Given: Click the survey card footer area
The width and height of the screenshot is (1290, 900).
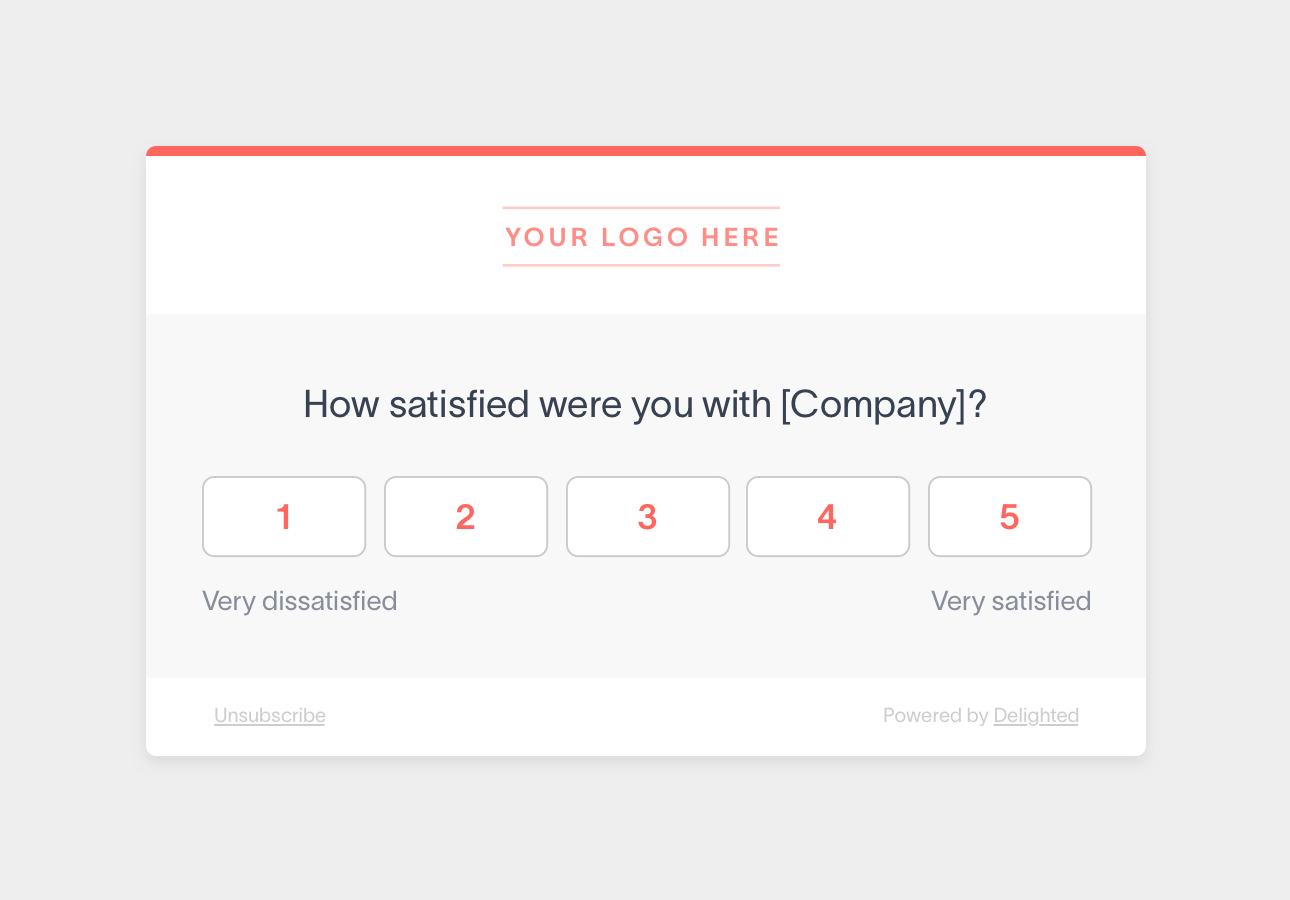Looking at the screenshot, I should [x=645, y=715].
